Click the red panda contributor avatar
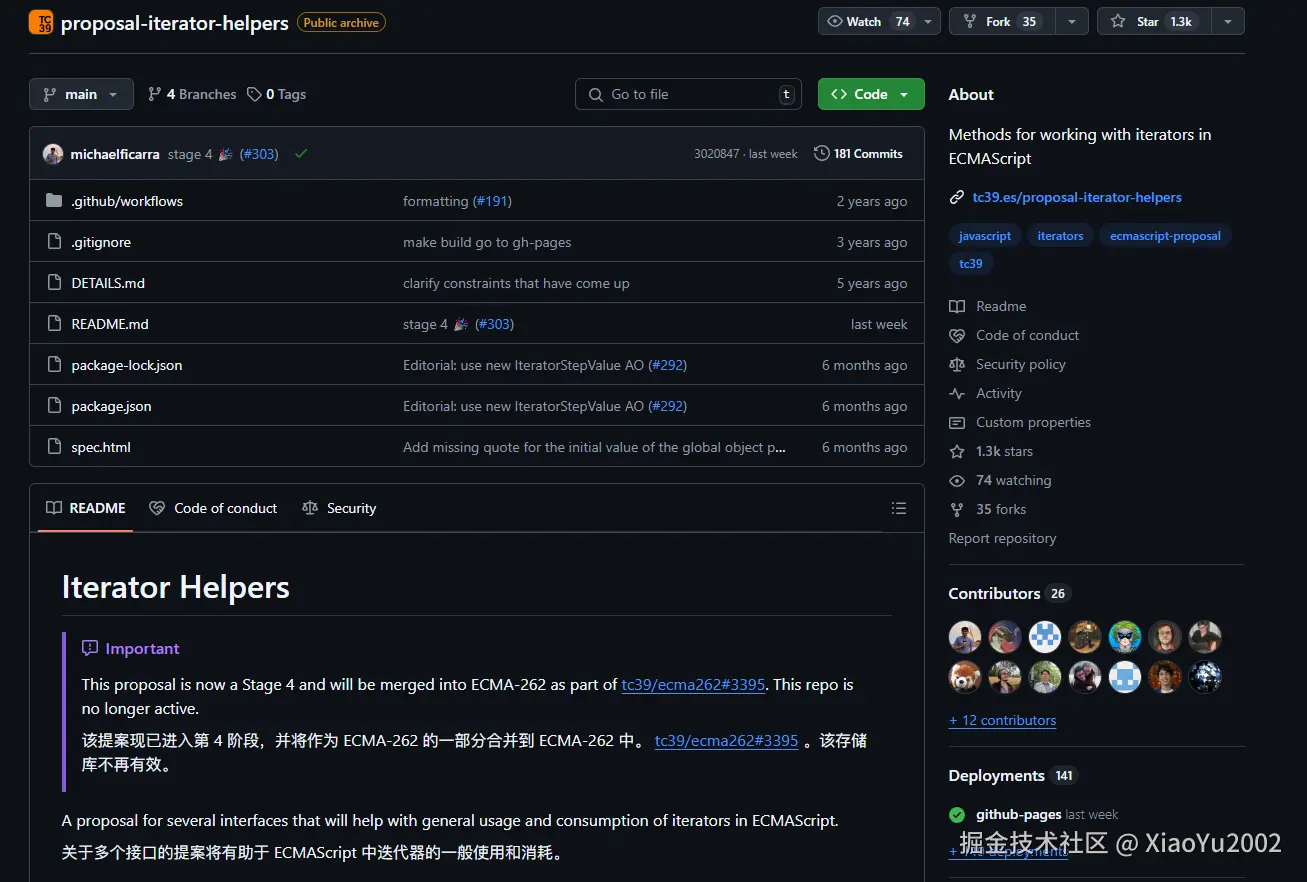Screen dimensions: 1307x882 click(x=965, y=677)
